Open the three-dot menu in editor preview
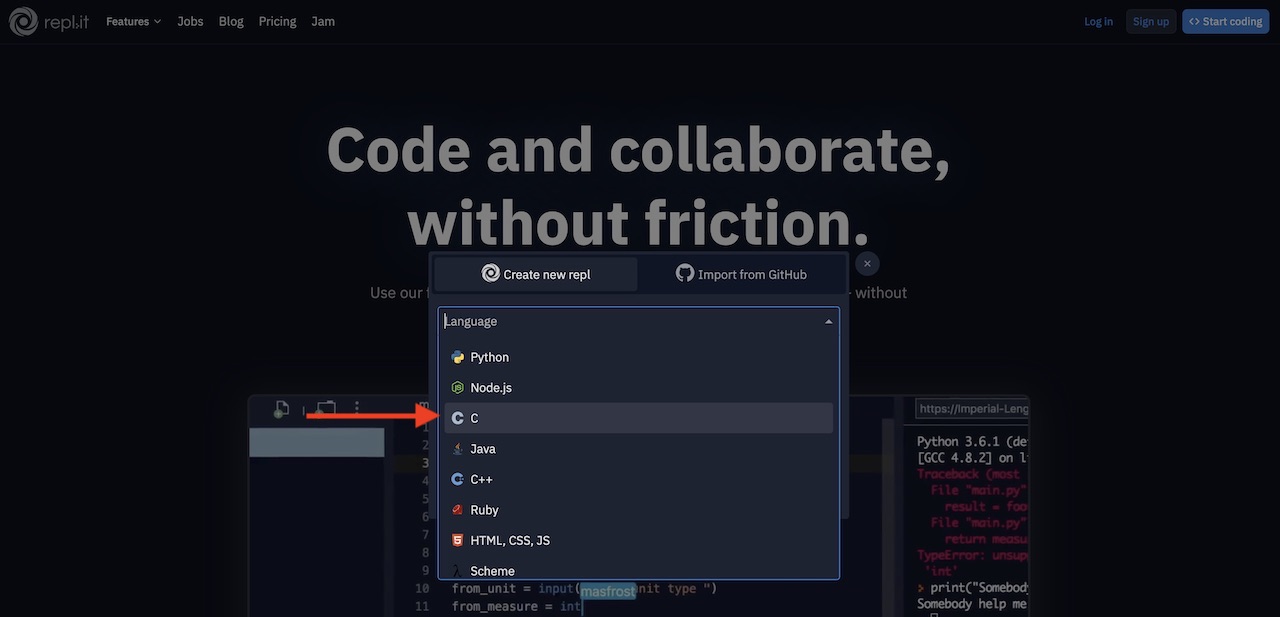This screenshot has width=1280, height=617. coord(357,408)
